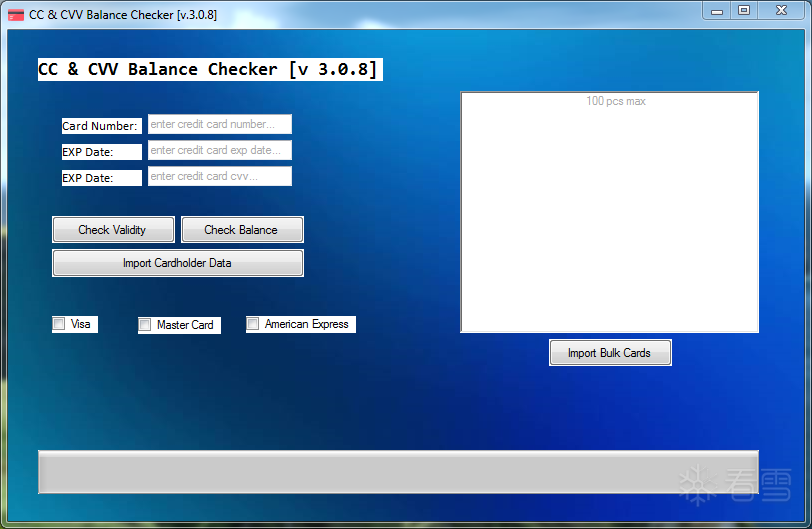This screenshot has height=529, width=812.
Task: Enable the Master Card checkbox
Action: tap(144, 325)
